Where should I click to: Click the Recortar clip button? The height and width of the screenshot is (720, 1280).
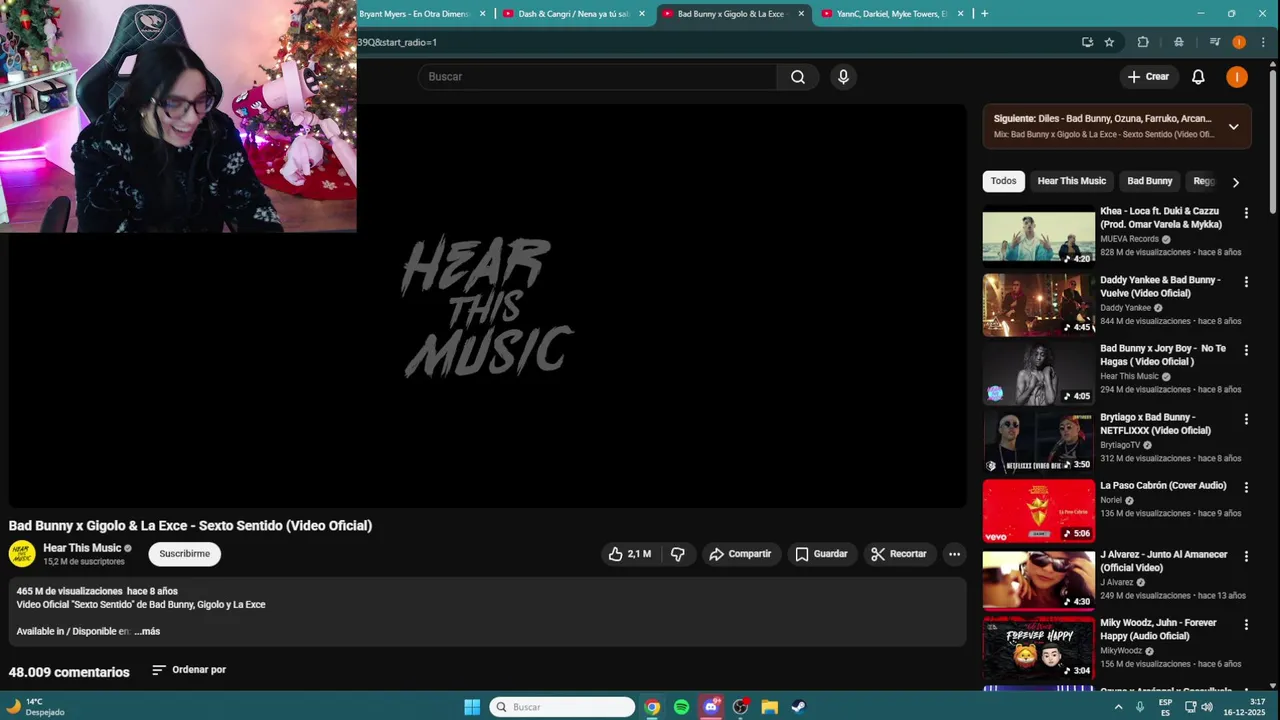[899, 554]
